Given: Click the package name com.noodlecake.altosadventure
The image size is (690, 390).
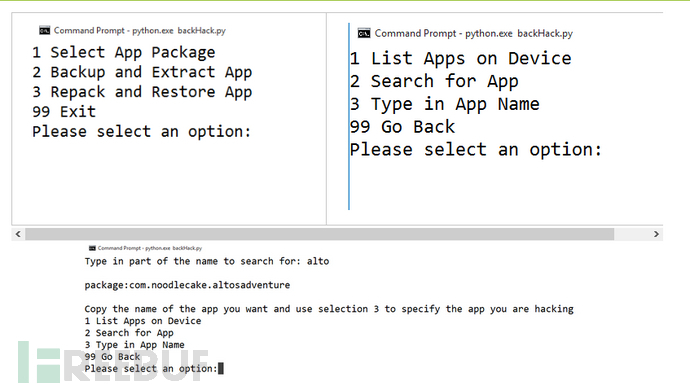Looking at the screenshot, I should (209, 285).
